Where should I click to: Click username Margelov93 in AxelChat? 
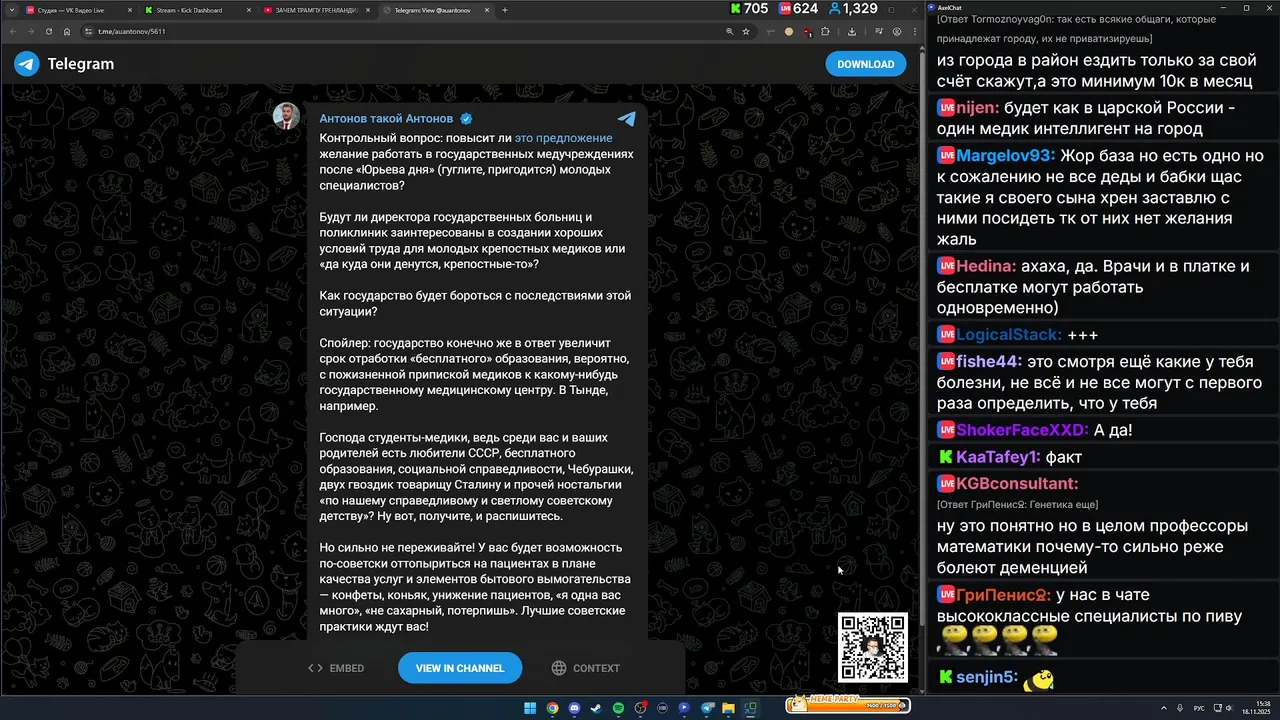tap(1005, 156)
